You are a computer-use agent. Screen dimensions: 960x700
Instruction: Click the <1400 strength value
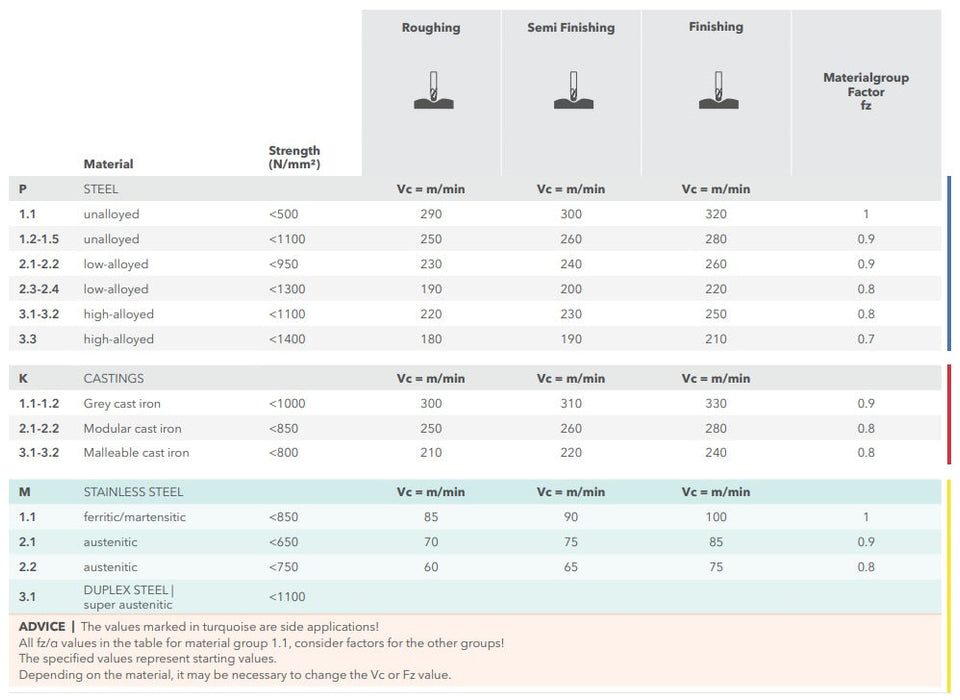point(287,339)
